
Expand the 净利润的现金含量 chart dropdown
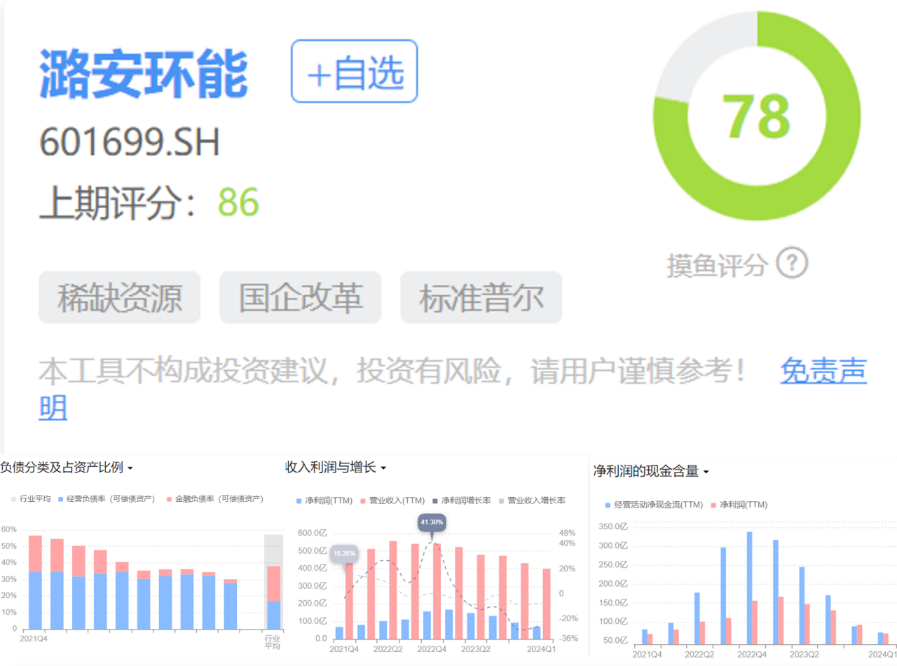706,472
